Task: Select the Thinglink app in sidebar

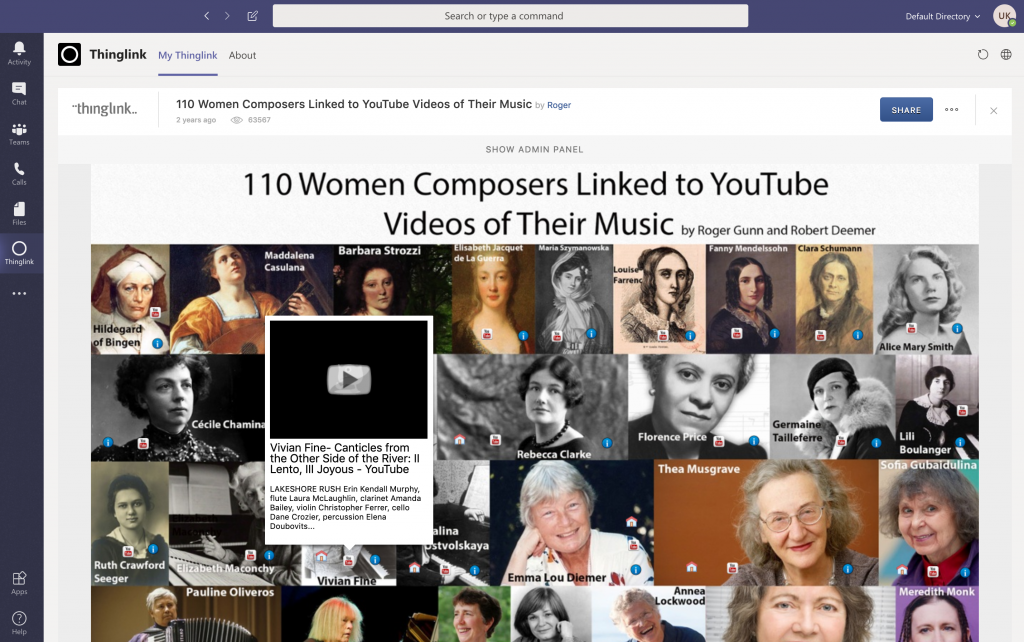Action: pyautogui.click(x=19, y=253)
